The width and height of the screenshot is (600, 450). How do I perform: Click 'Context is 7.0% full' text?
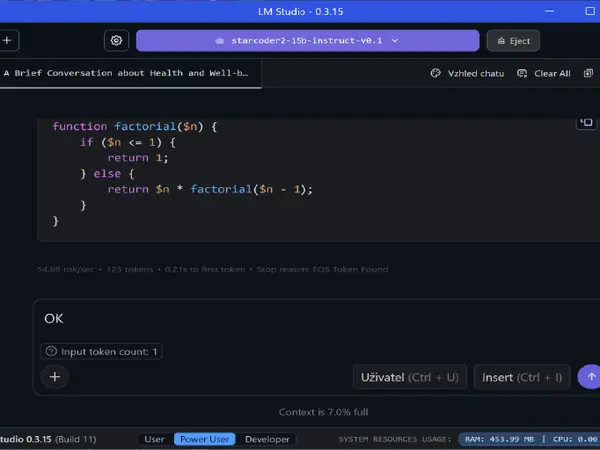click(323, 412)
